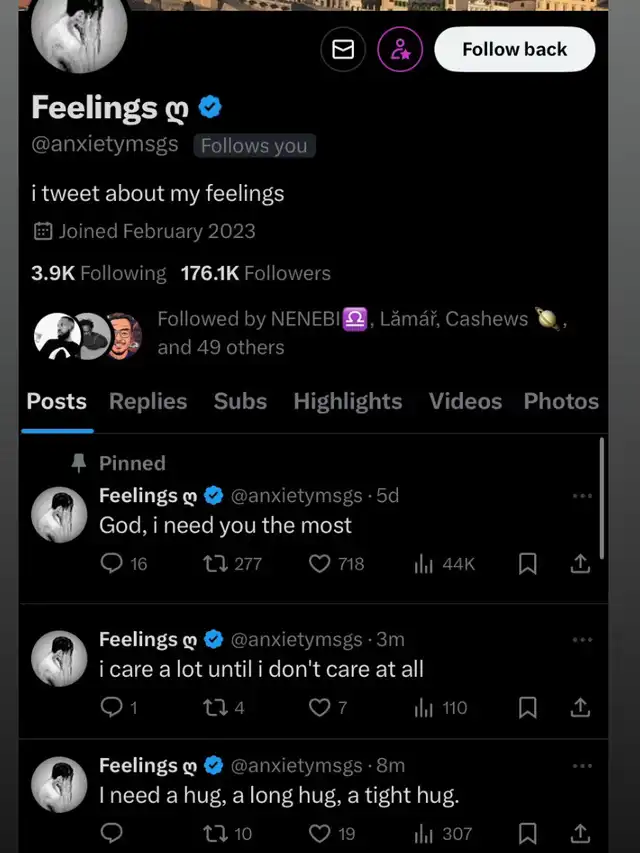Bookmark the "I need a hug" post
Image resolution: width=640 pixels, height=853 pixels.
point(528,833)
